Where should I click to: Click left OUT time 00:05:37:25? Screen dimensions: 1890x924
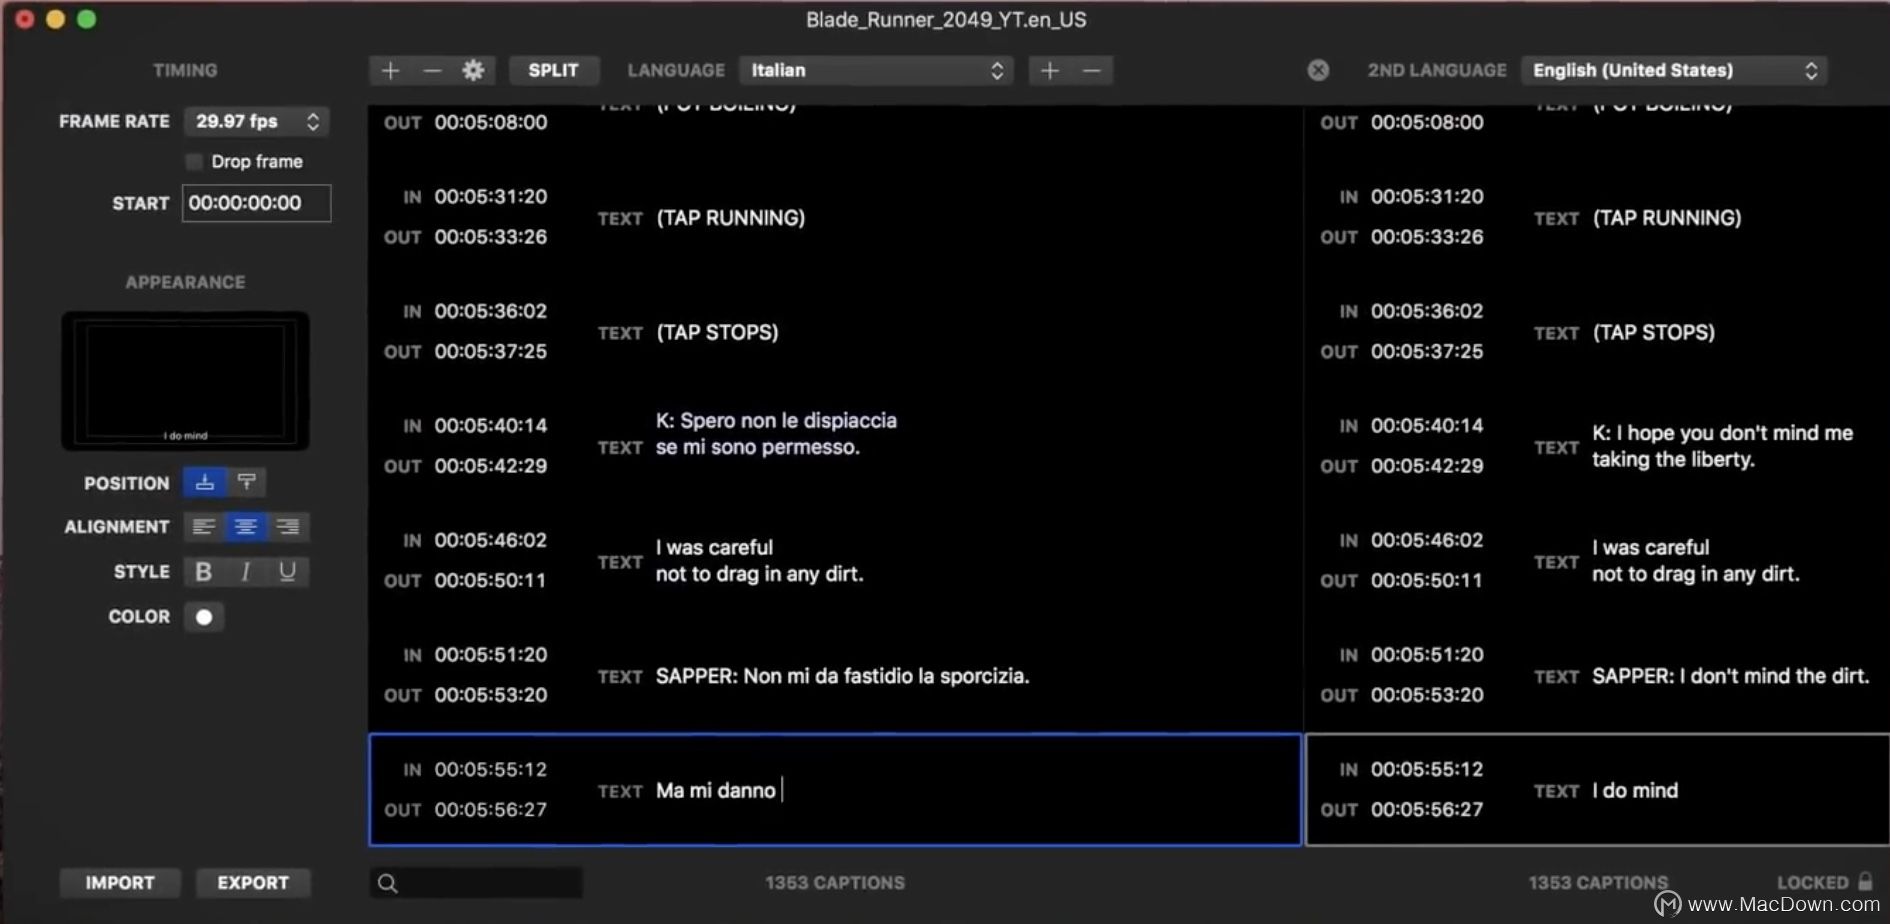(491, 351)
